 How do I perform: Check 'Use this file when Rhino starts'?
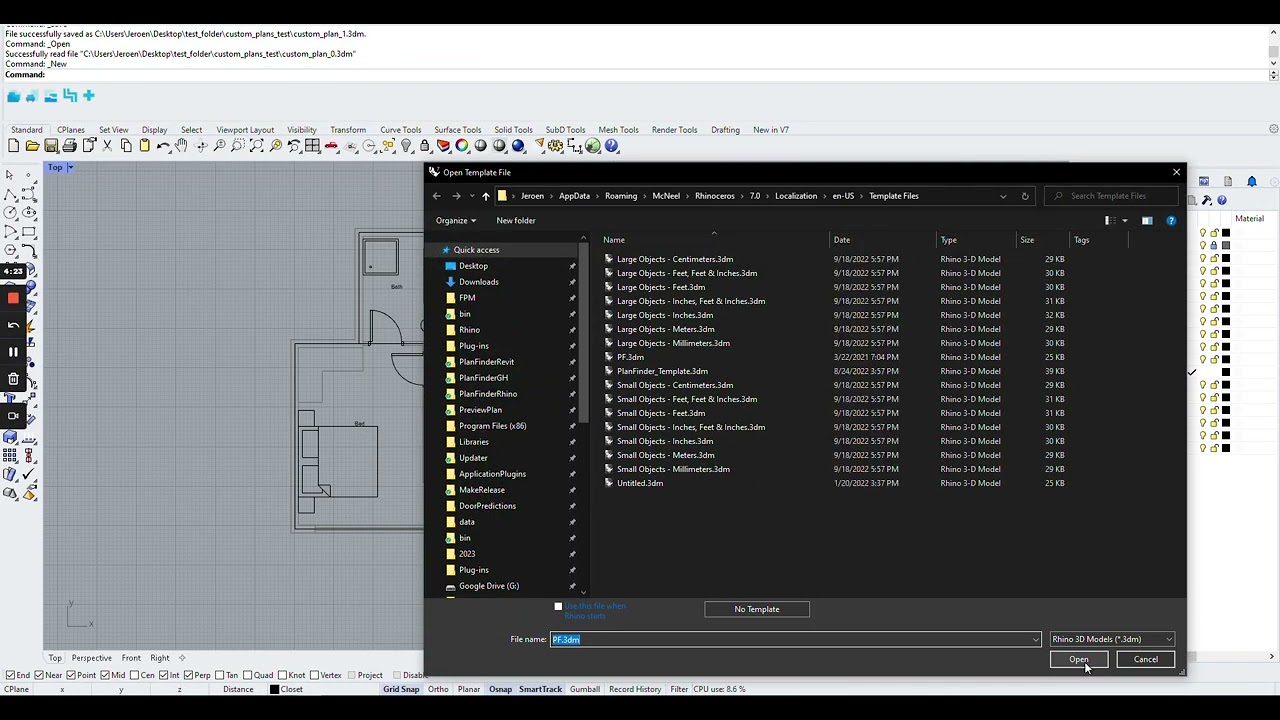(x=558, y=607)
